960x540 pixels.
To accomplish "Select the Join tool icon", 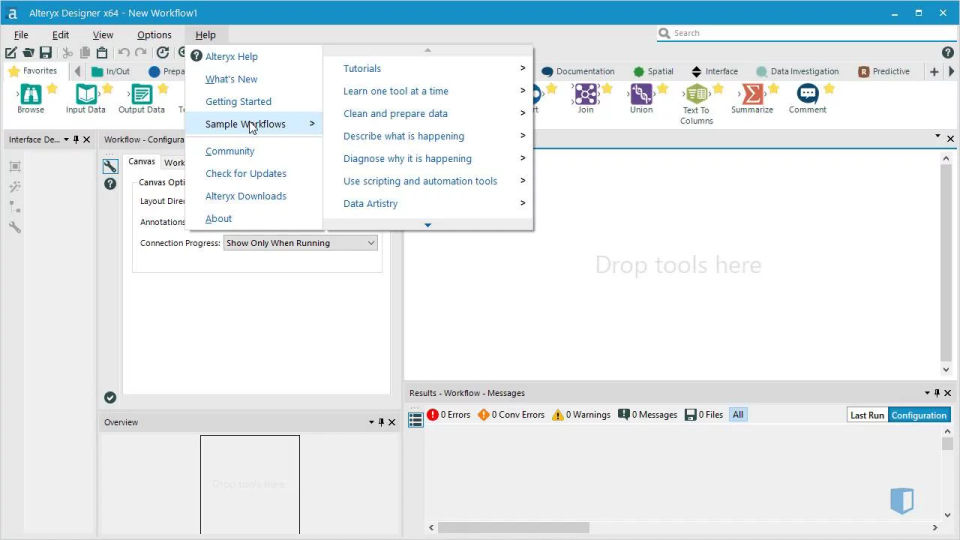I will coord(586,94).
